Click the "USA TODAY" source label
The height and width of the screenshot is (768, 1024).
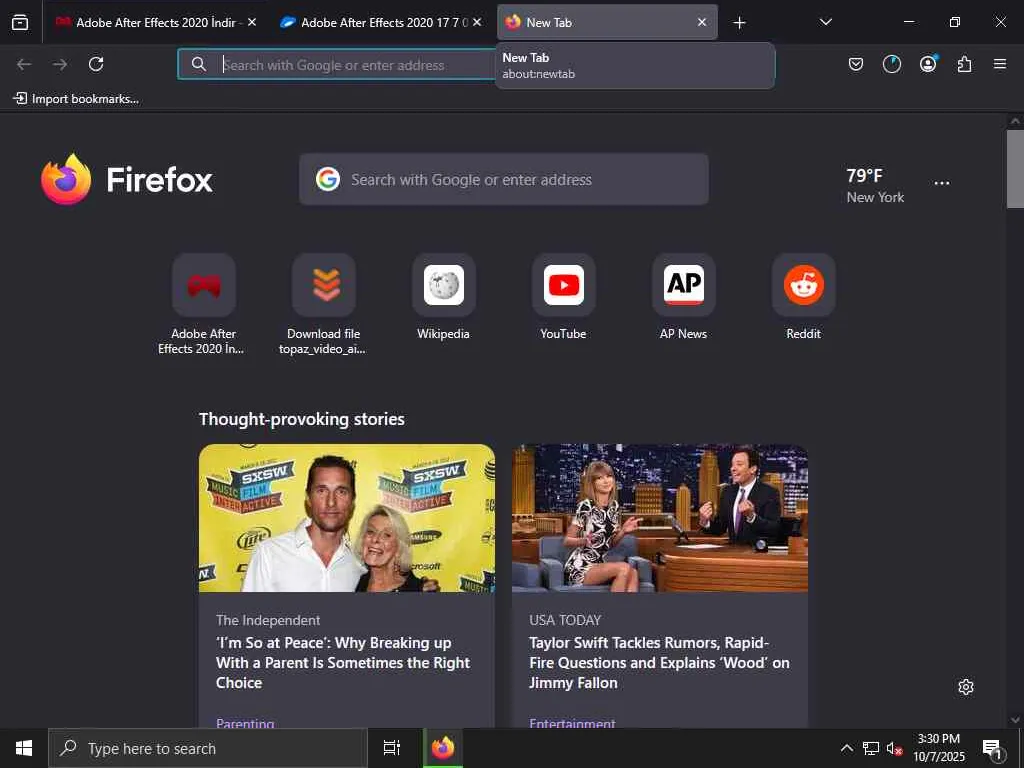point(565,620)
